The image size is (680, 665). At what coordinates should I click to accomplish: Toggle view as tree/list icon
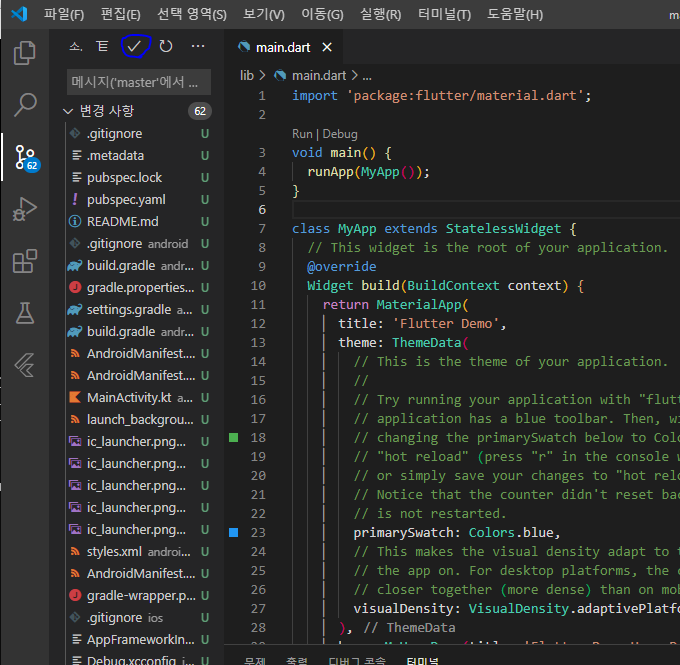click(x=102, y=46)
